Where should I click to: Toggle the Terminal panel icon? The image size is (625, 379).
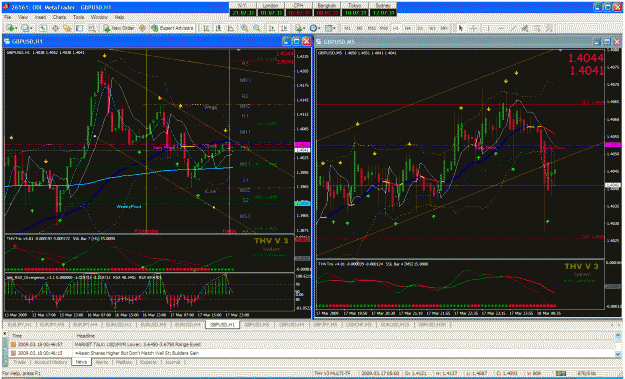(79, 28)
